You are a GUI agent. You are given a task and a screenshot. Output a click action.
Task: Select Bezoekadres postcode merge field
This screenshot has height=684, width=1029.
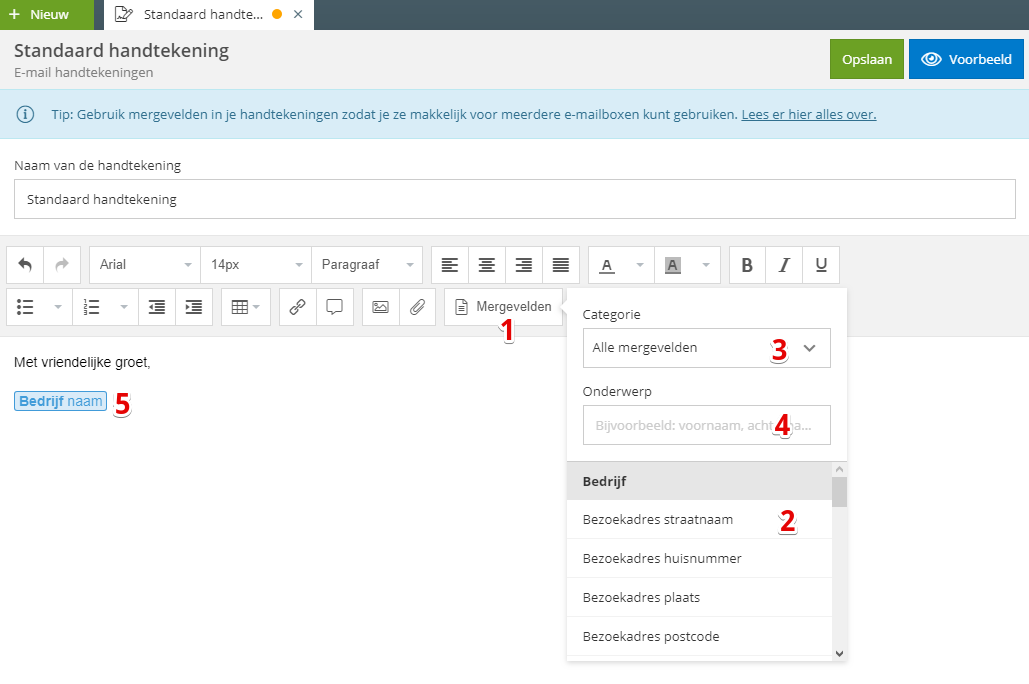(x=699, y=636)
